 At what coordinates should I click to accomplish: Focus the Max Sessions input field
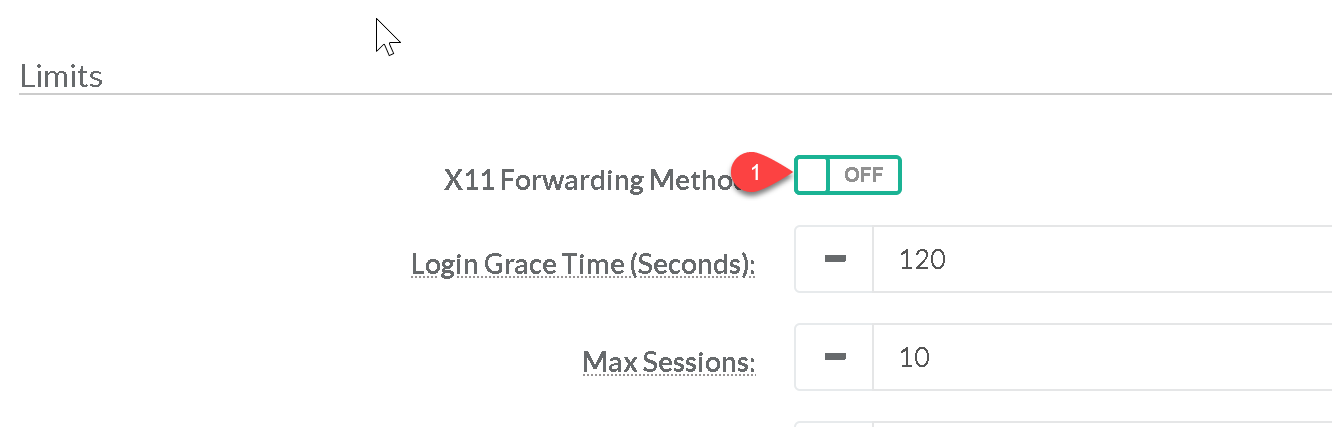click(x=1100, y=357)
